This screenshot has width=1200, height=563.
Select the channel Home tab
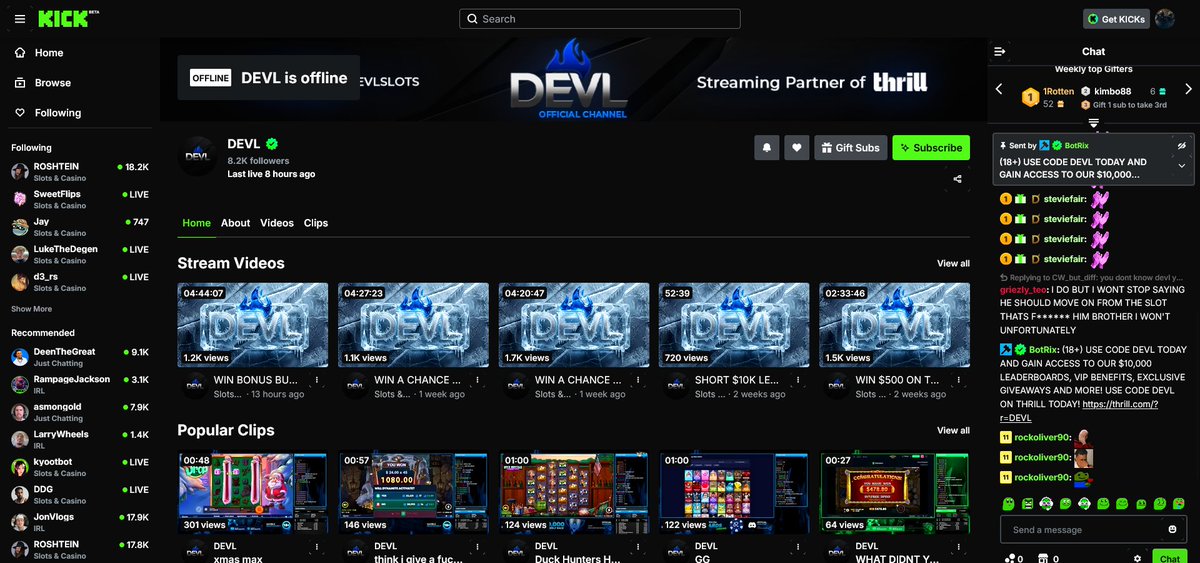coord(196,223)
